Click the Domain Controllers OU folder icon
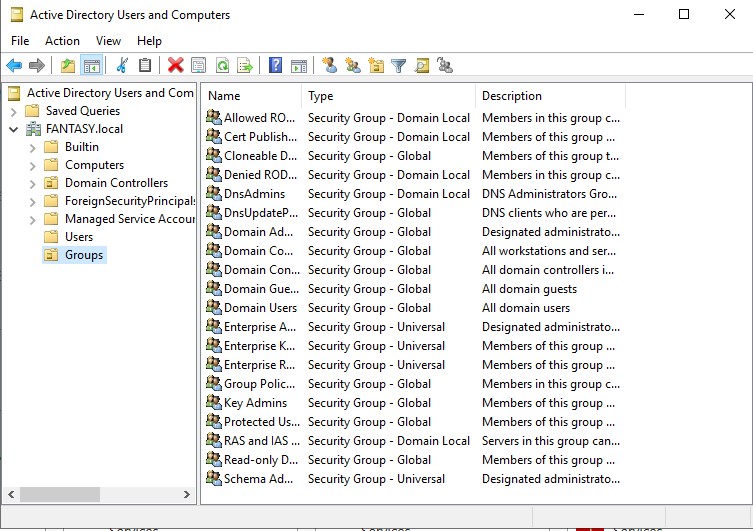753x531 pixels. pos(51,183)
